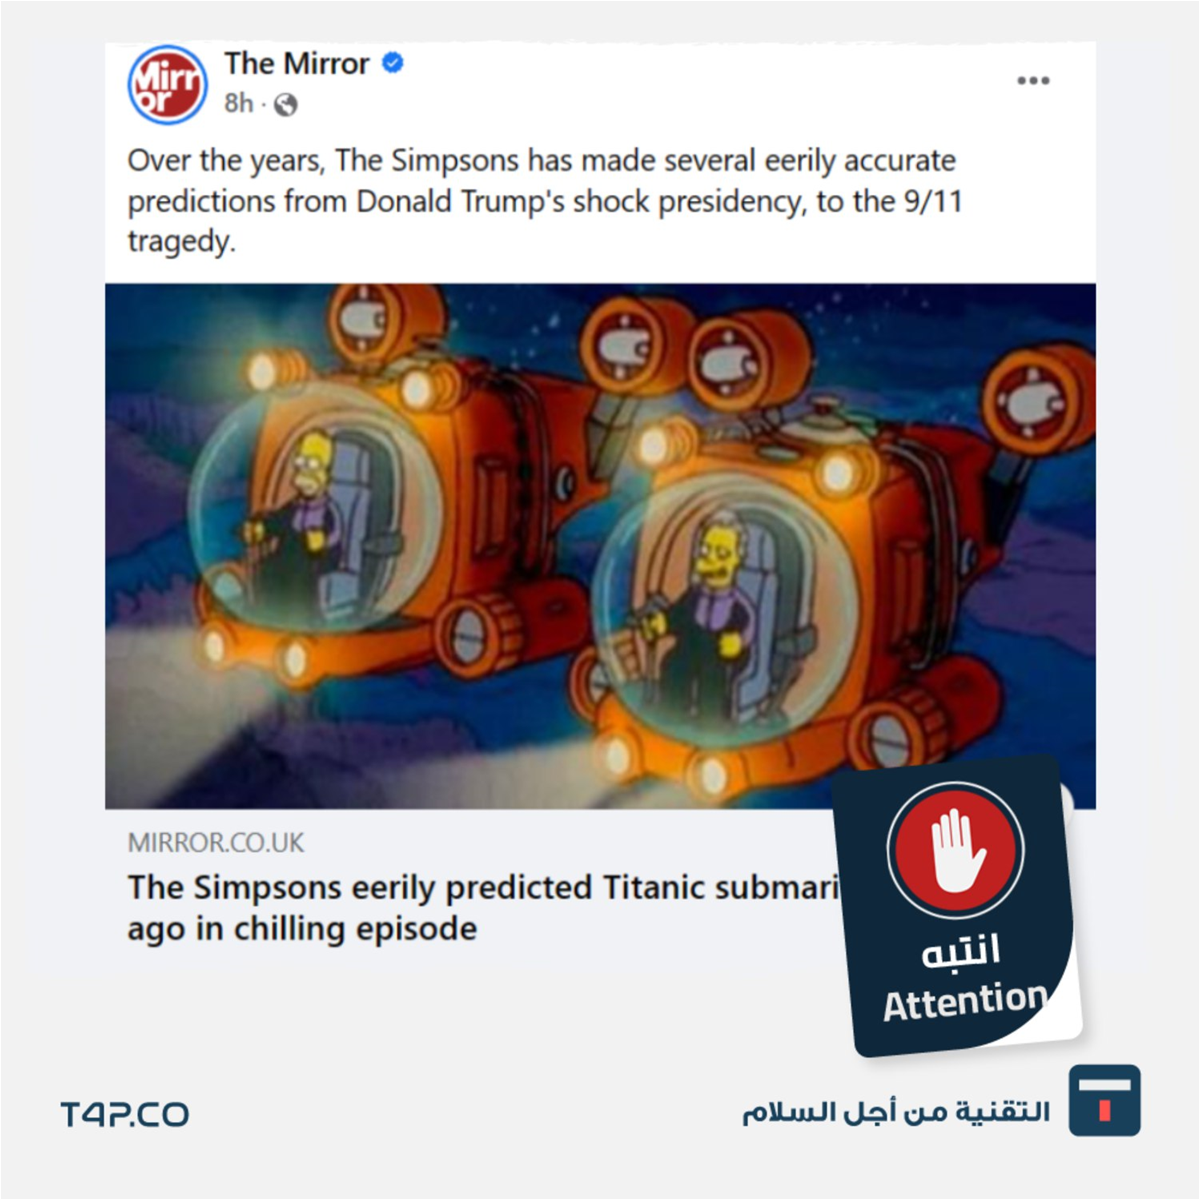Click the public globe privacy icon
Viewport: 1200px width, 1200px height.
(x=286, y=104)
